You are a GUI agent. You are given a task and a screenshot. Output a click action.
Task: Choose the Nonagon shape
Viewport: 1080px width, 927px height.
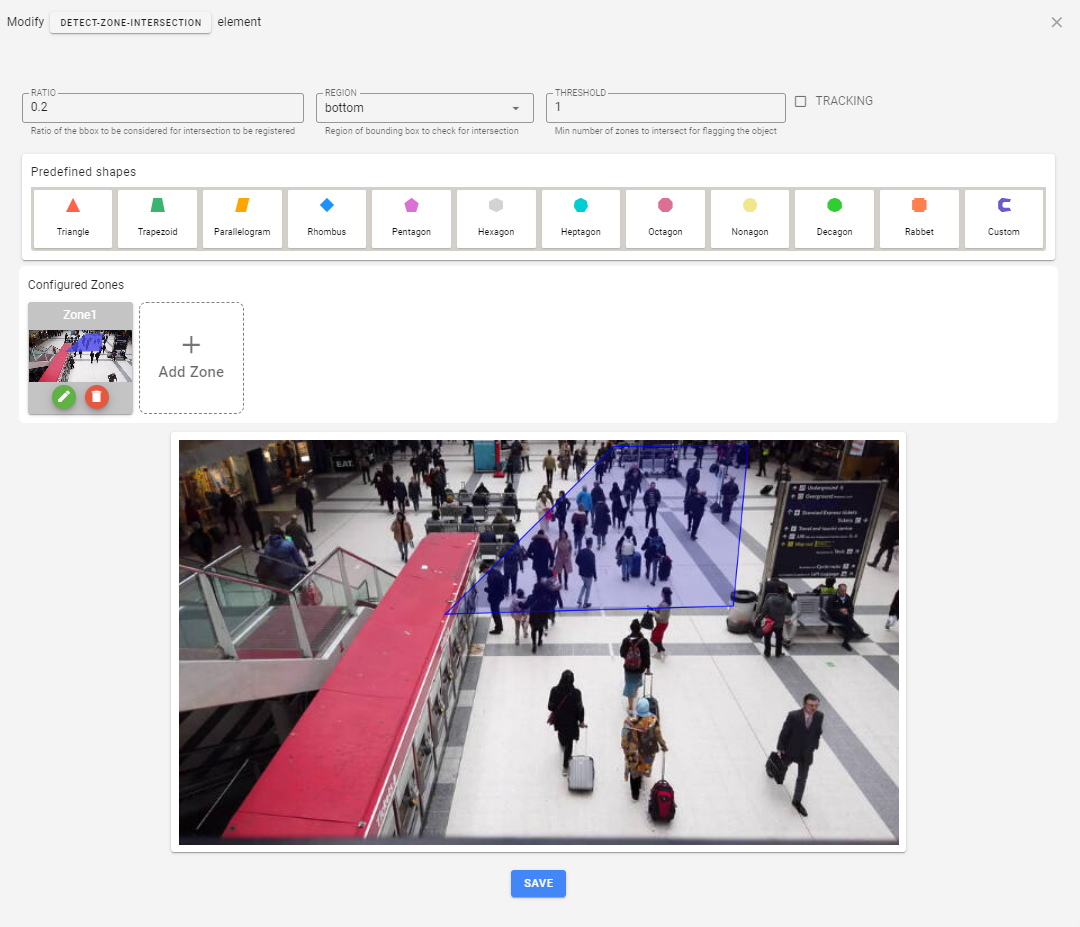click(750, 218)
